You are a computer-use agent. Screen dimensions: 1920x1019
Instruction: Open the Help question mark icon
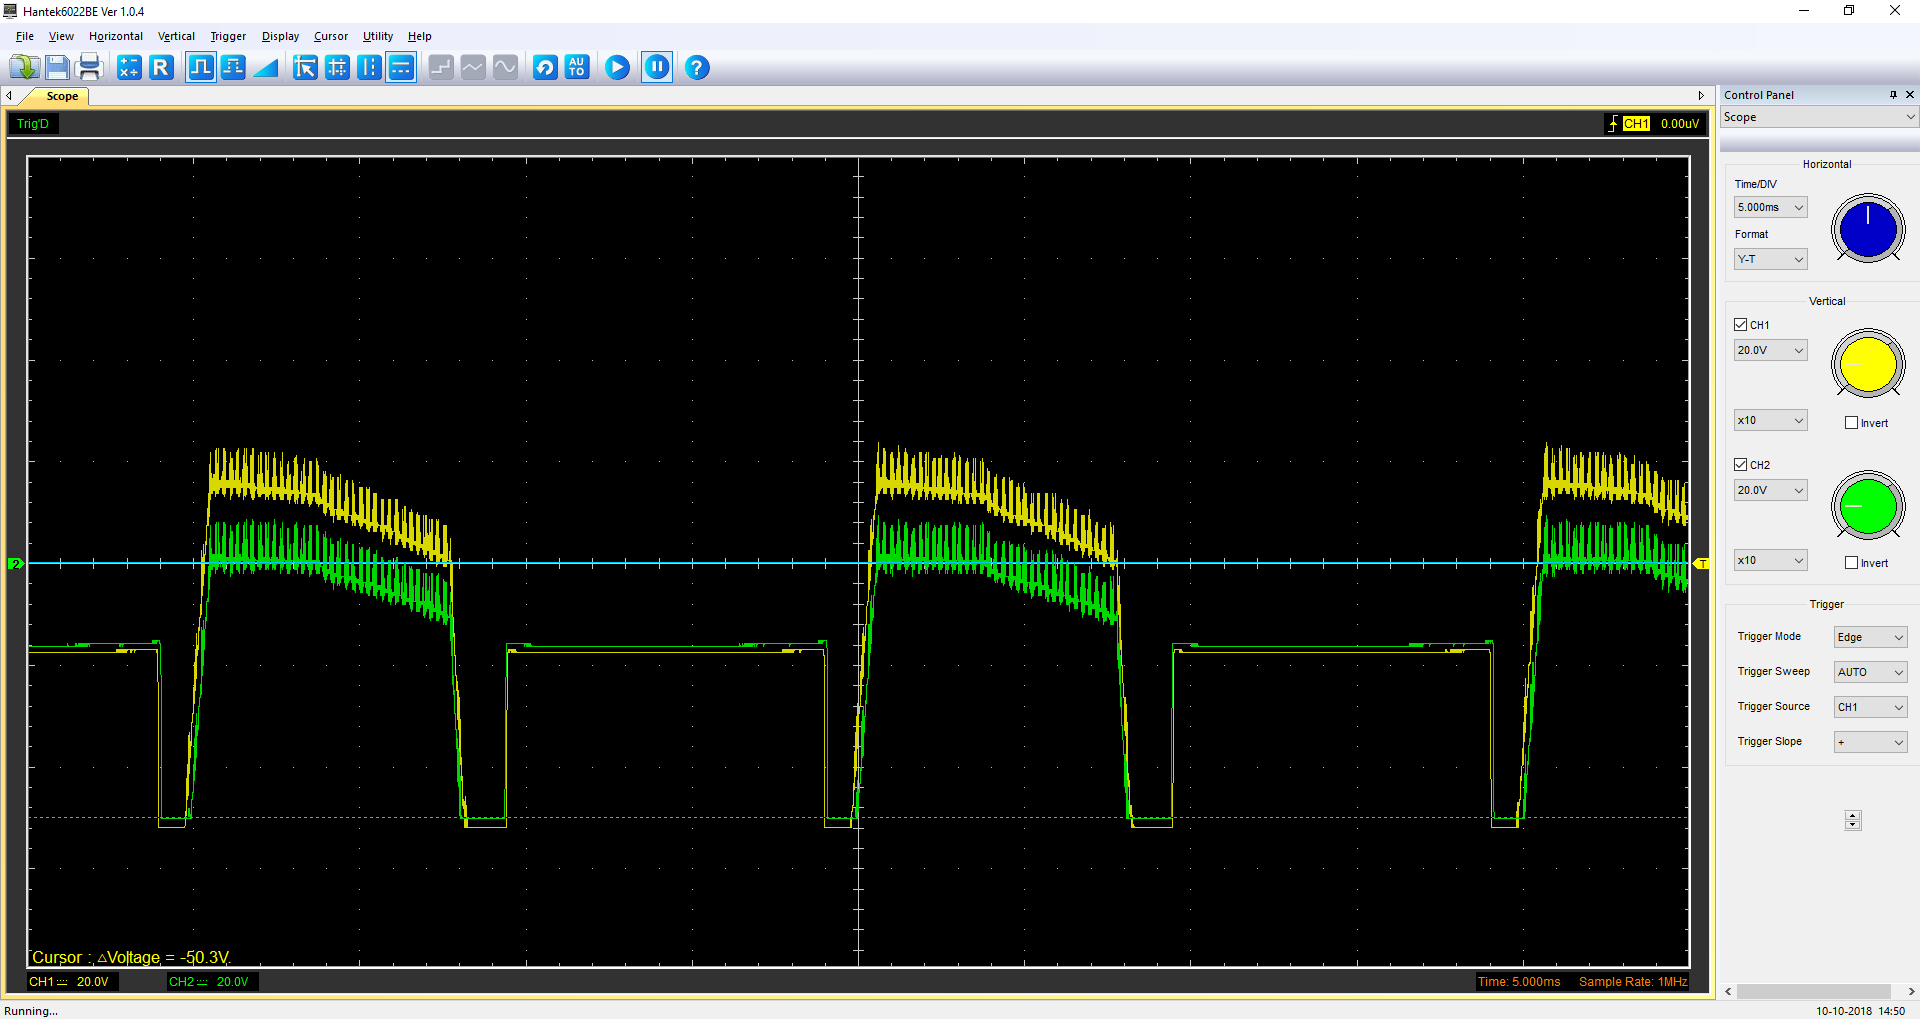coord(697,68)
